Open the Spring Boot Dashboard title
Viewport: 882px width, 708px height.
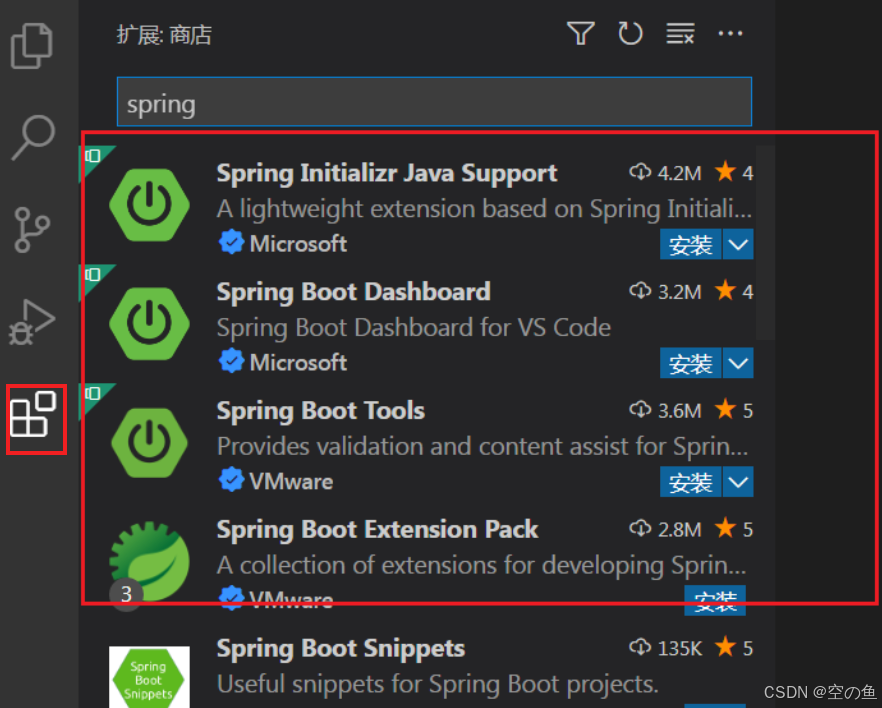[x=354, y=292]
